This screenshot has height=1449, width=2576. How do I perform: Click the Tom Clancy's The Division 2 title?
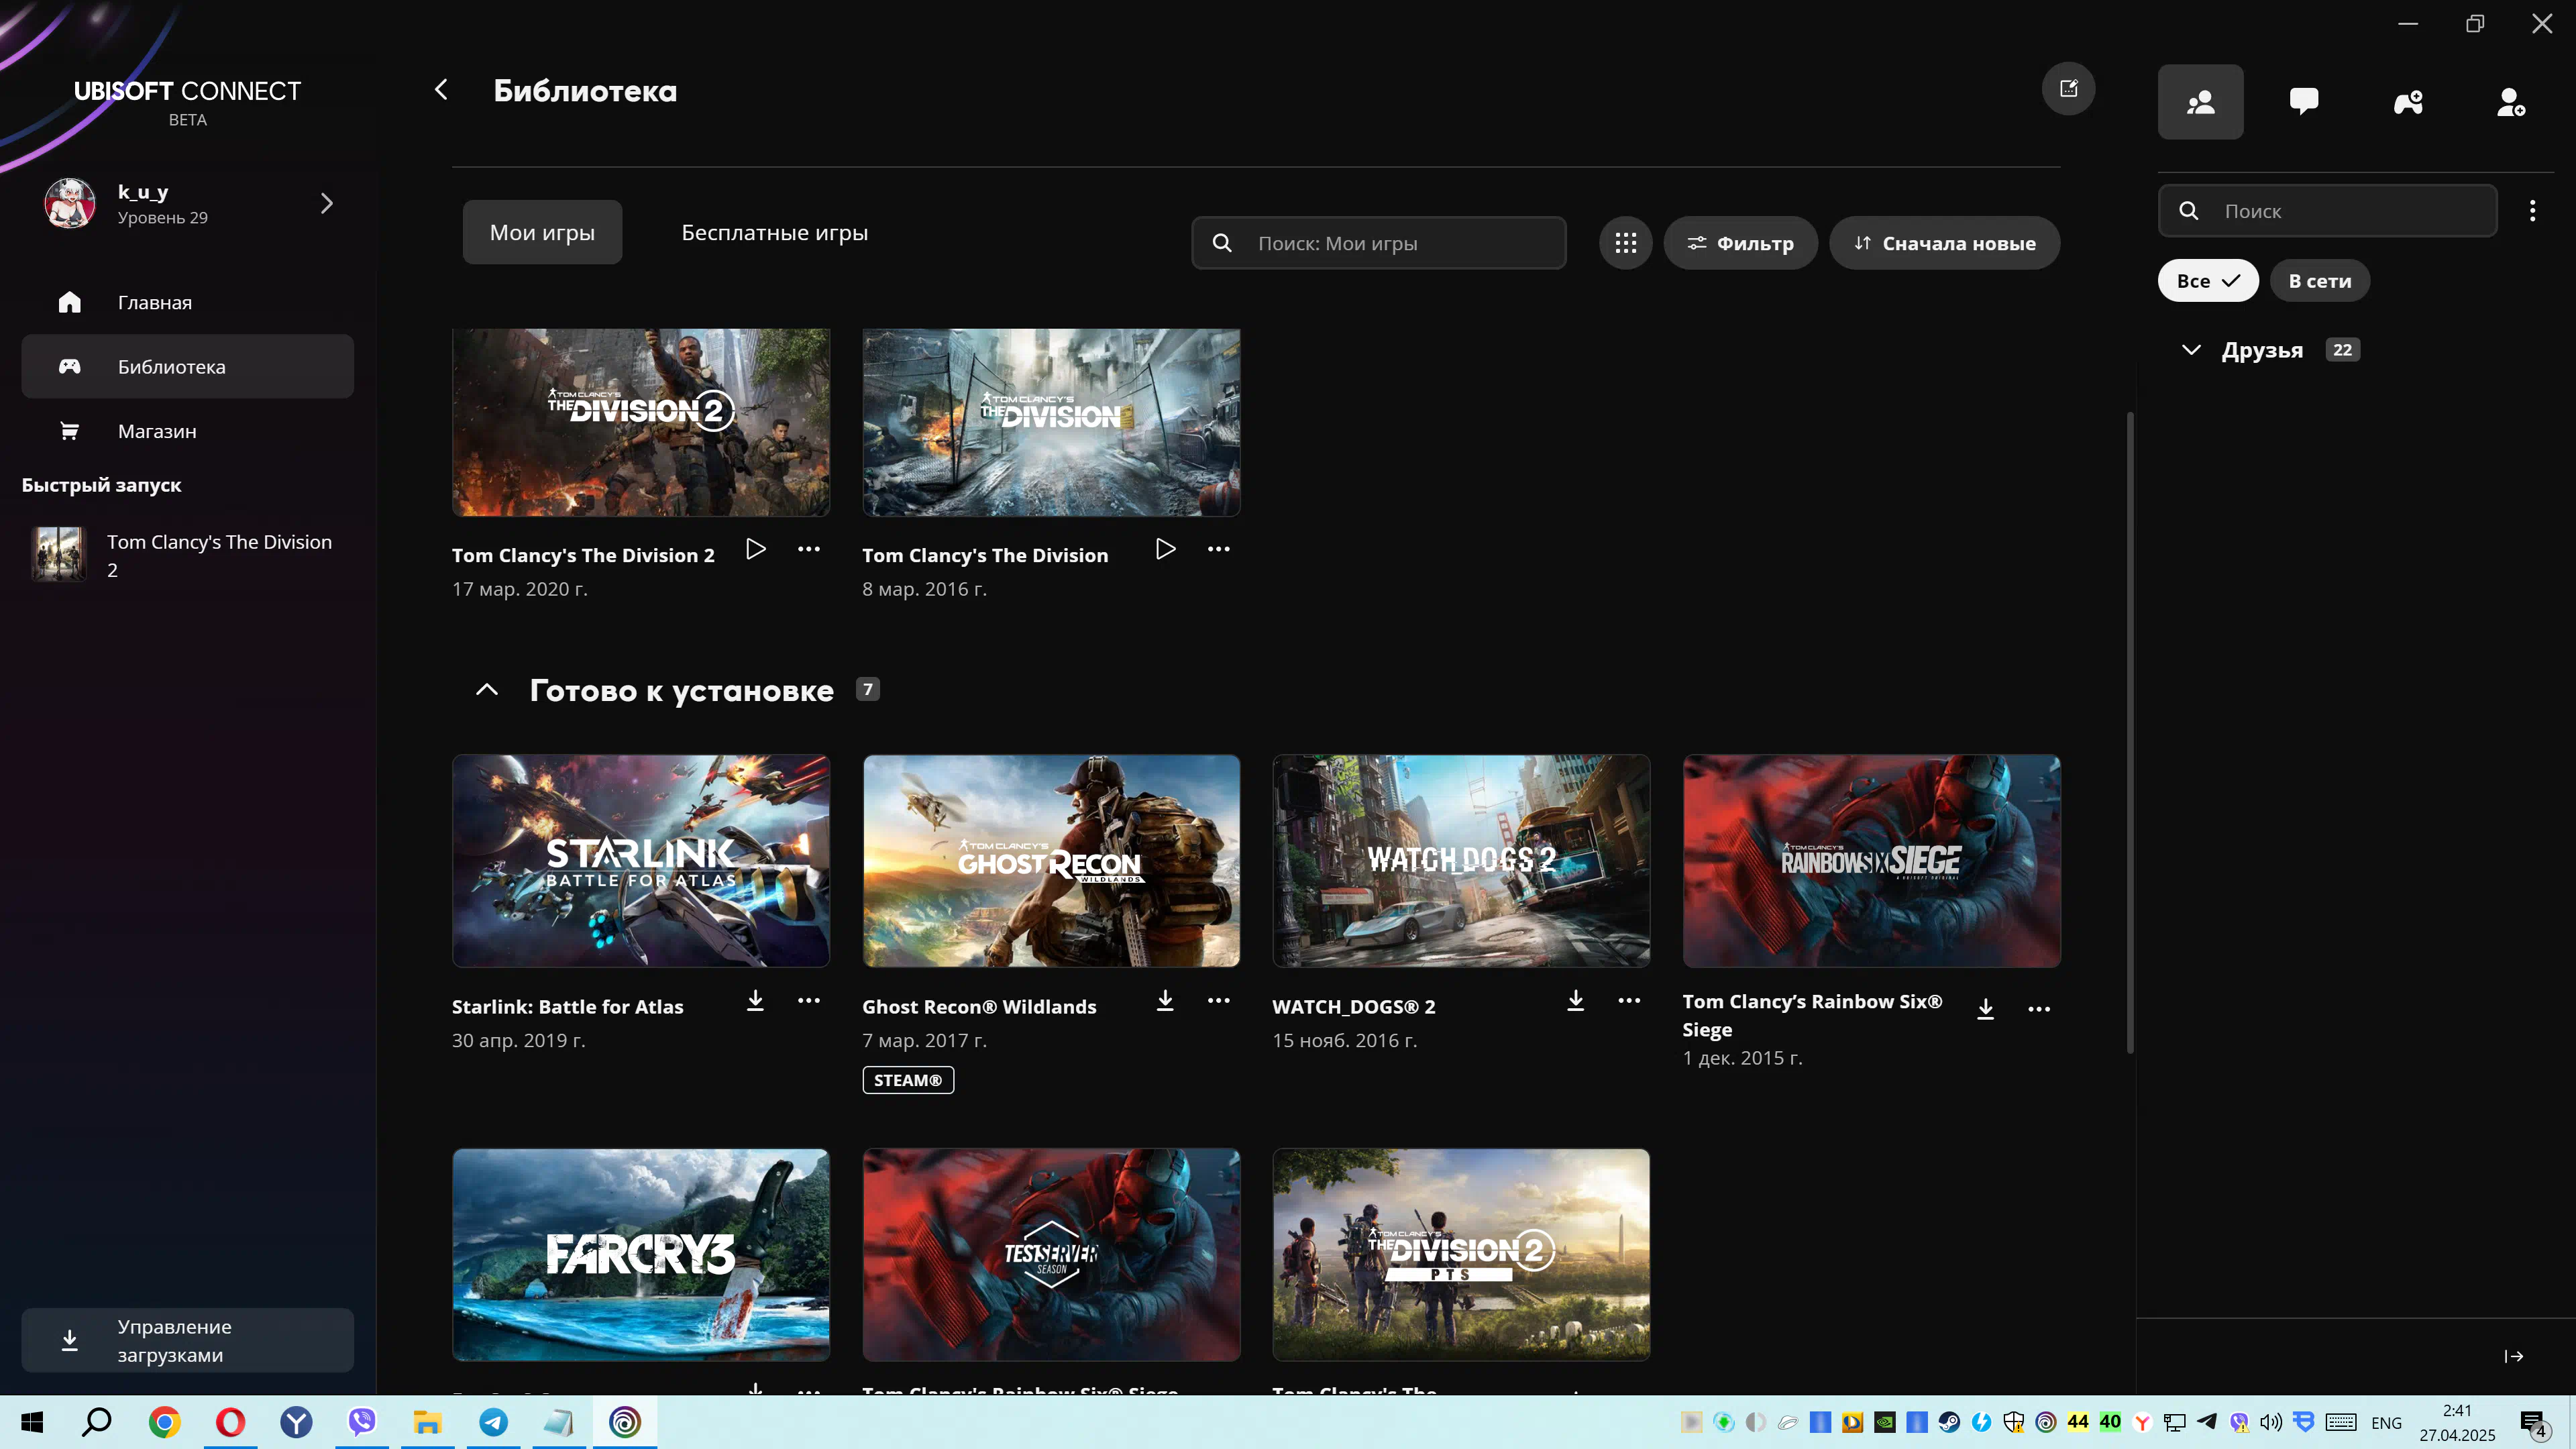click(x=583, y=555)
